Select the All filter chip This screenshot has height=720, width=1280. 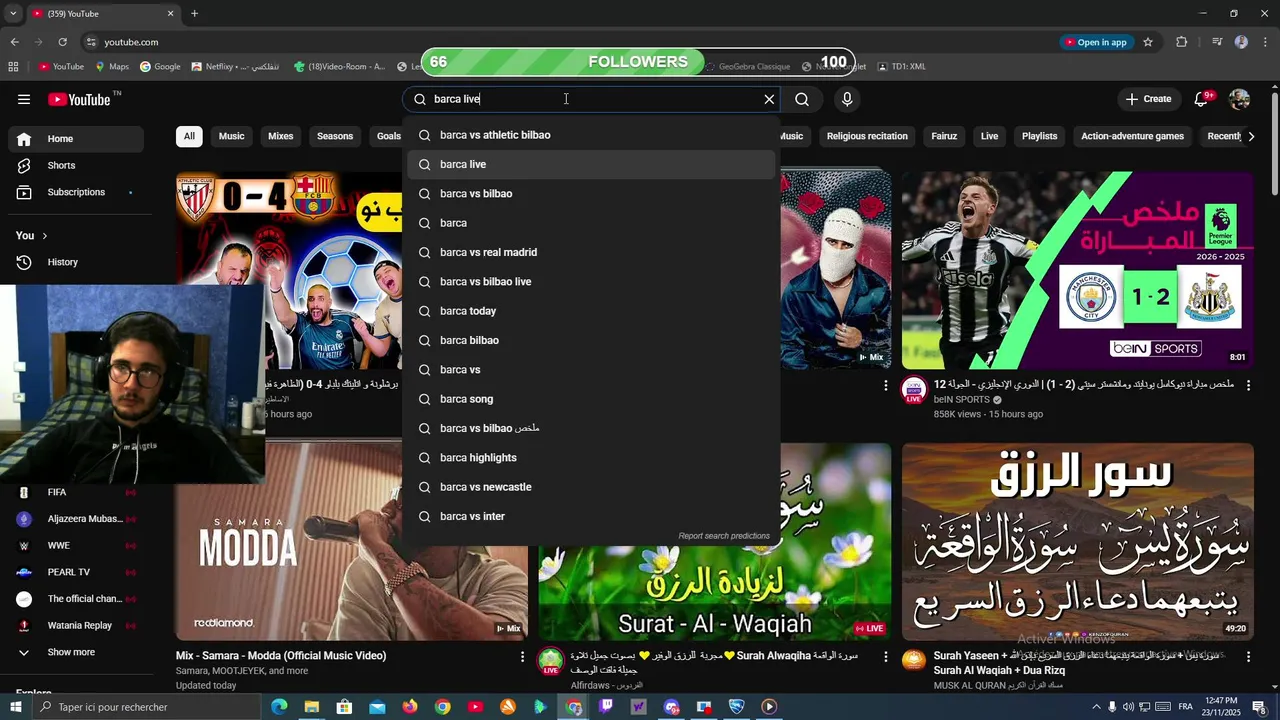pos(189,136)
